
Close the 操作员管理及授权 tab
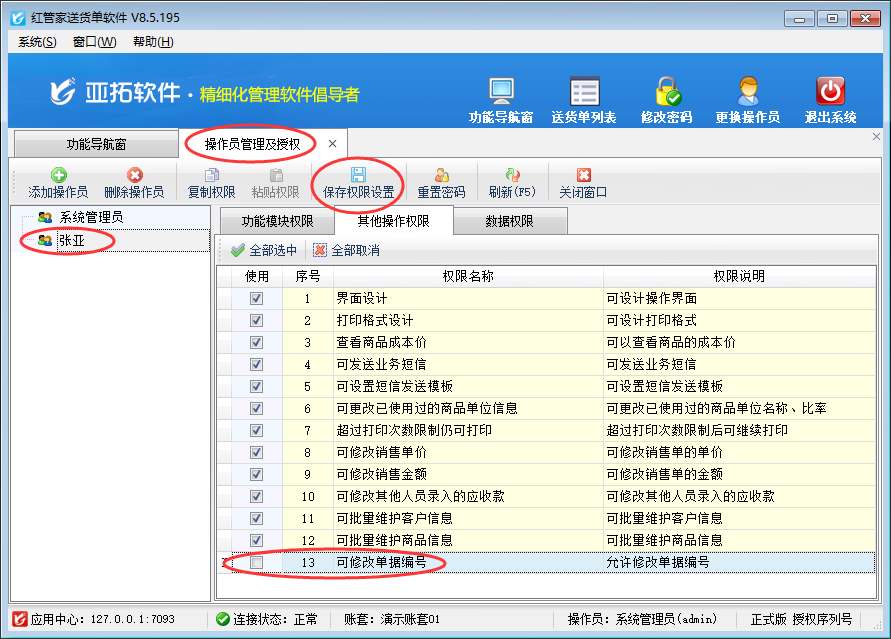point(332,144)
